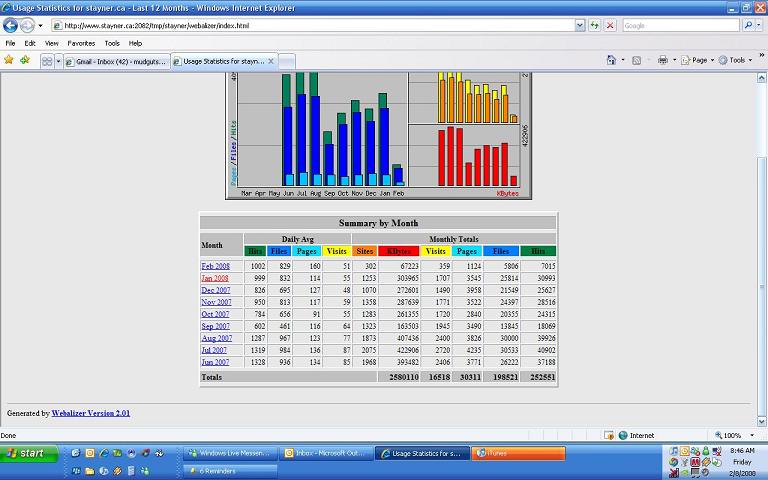Image resolution: width=768 pixels, height=480 pixels.
Task: Open the Dec 2007 monthly report link
Action: click(215, 290)
